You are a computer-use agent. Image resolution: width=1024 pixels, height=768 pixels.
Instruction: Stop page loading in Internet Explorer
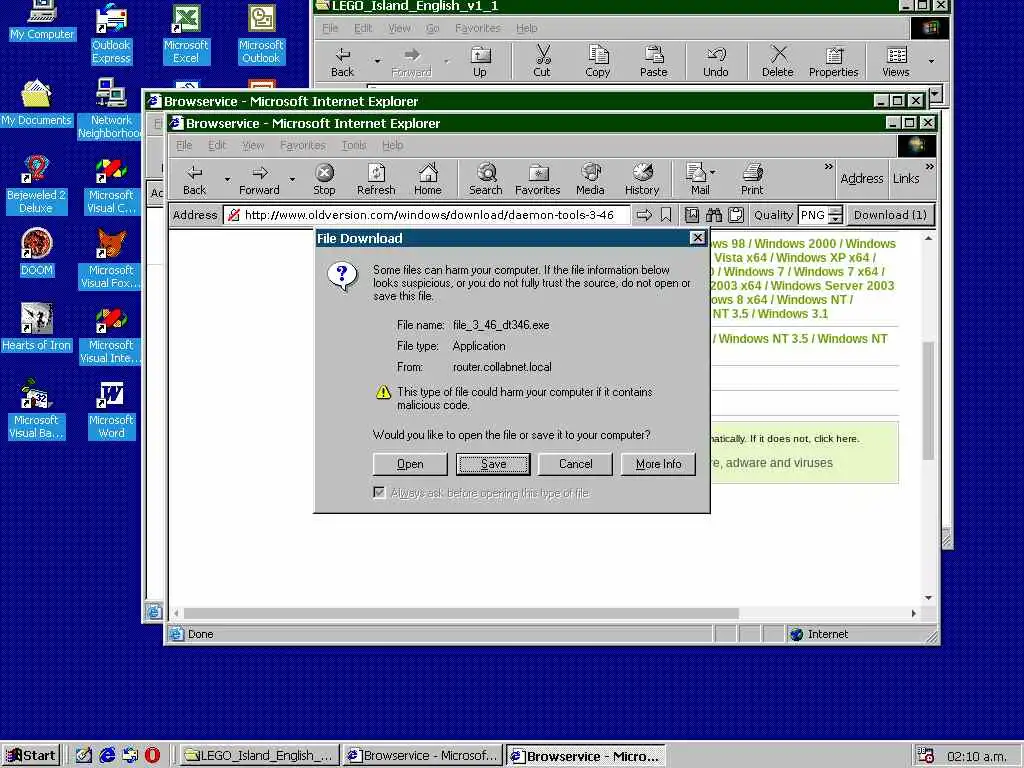(324, 179)
